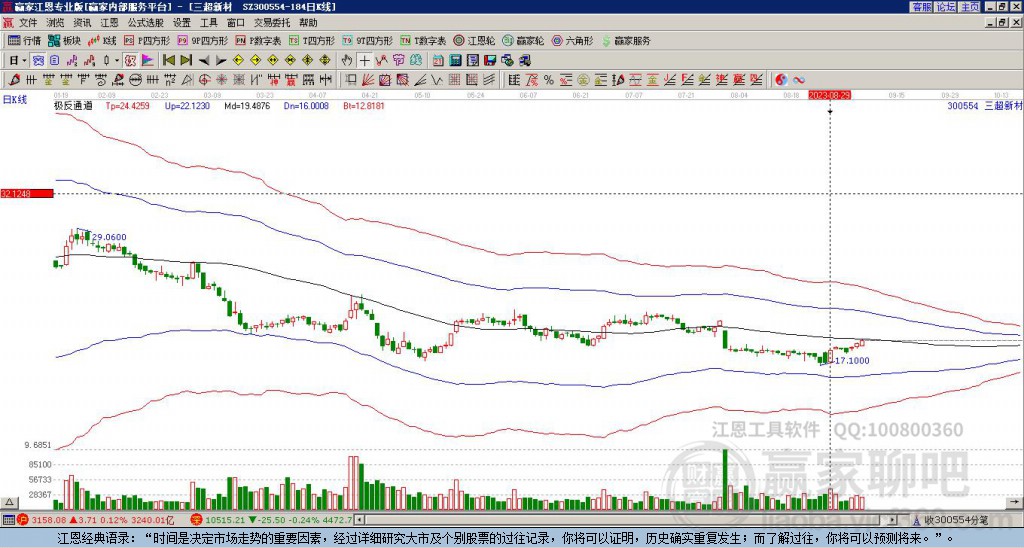Switch to the K线 chart view
The height and width of the screenshot is (548, 1024).
click(x=103, y=40)
